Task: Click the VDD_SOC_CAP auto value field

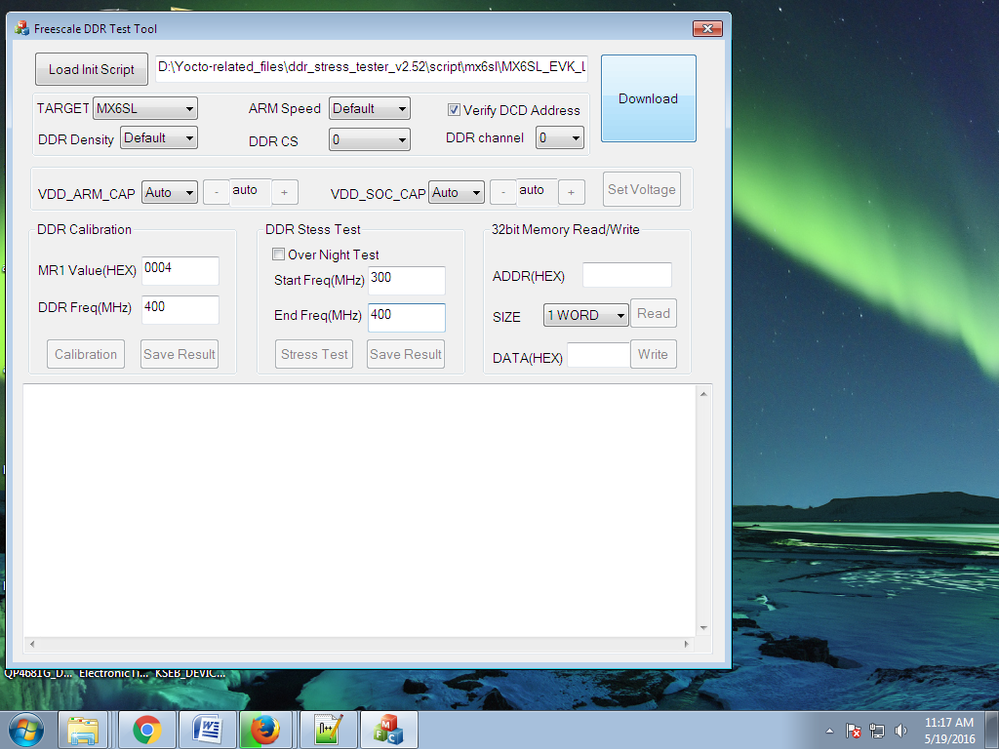Action: click(537, 191)
